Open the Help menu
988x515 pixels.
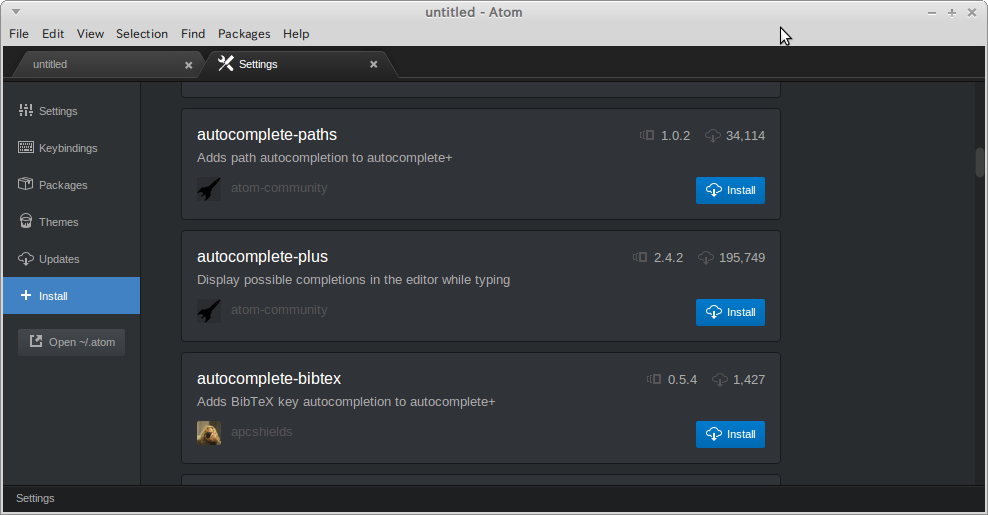point(296,34)
